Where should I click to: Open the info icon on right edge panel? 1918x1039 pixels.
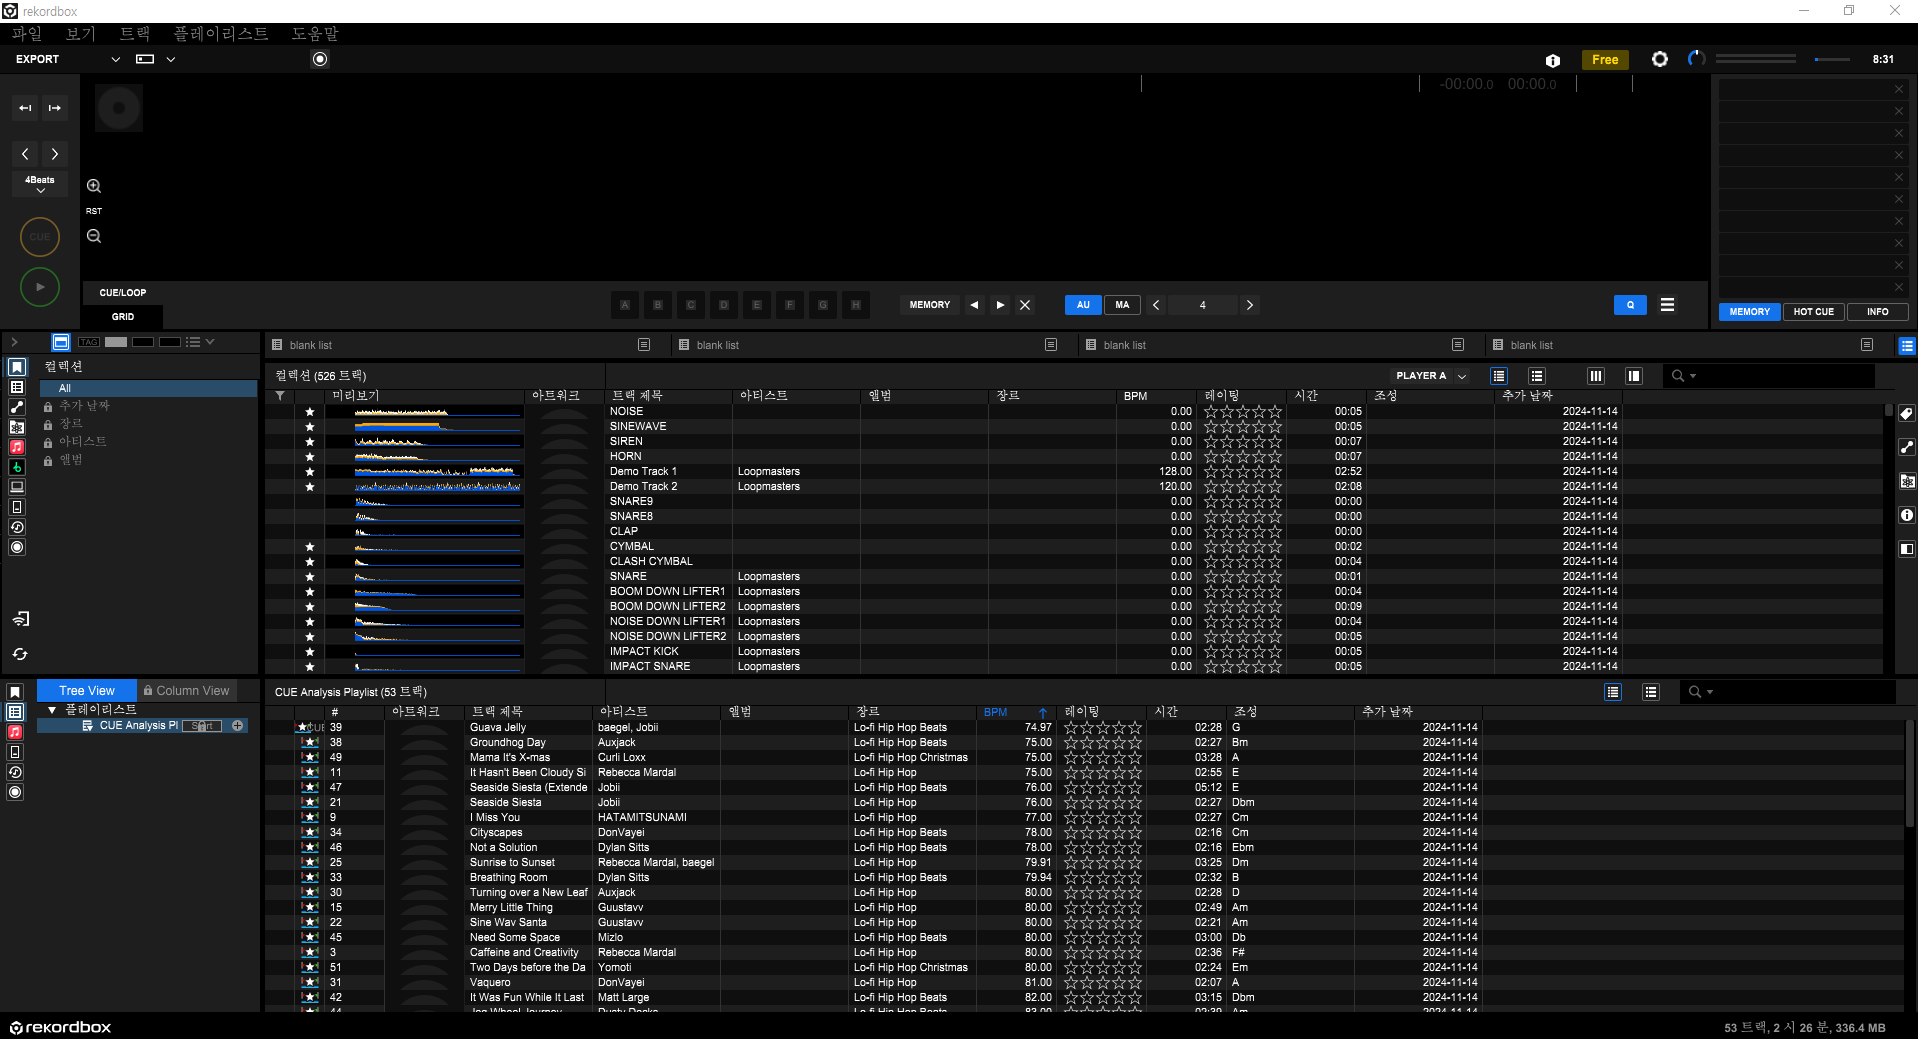pos(1907,515)
